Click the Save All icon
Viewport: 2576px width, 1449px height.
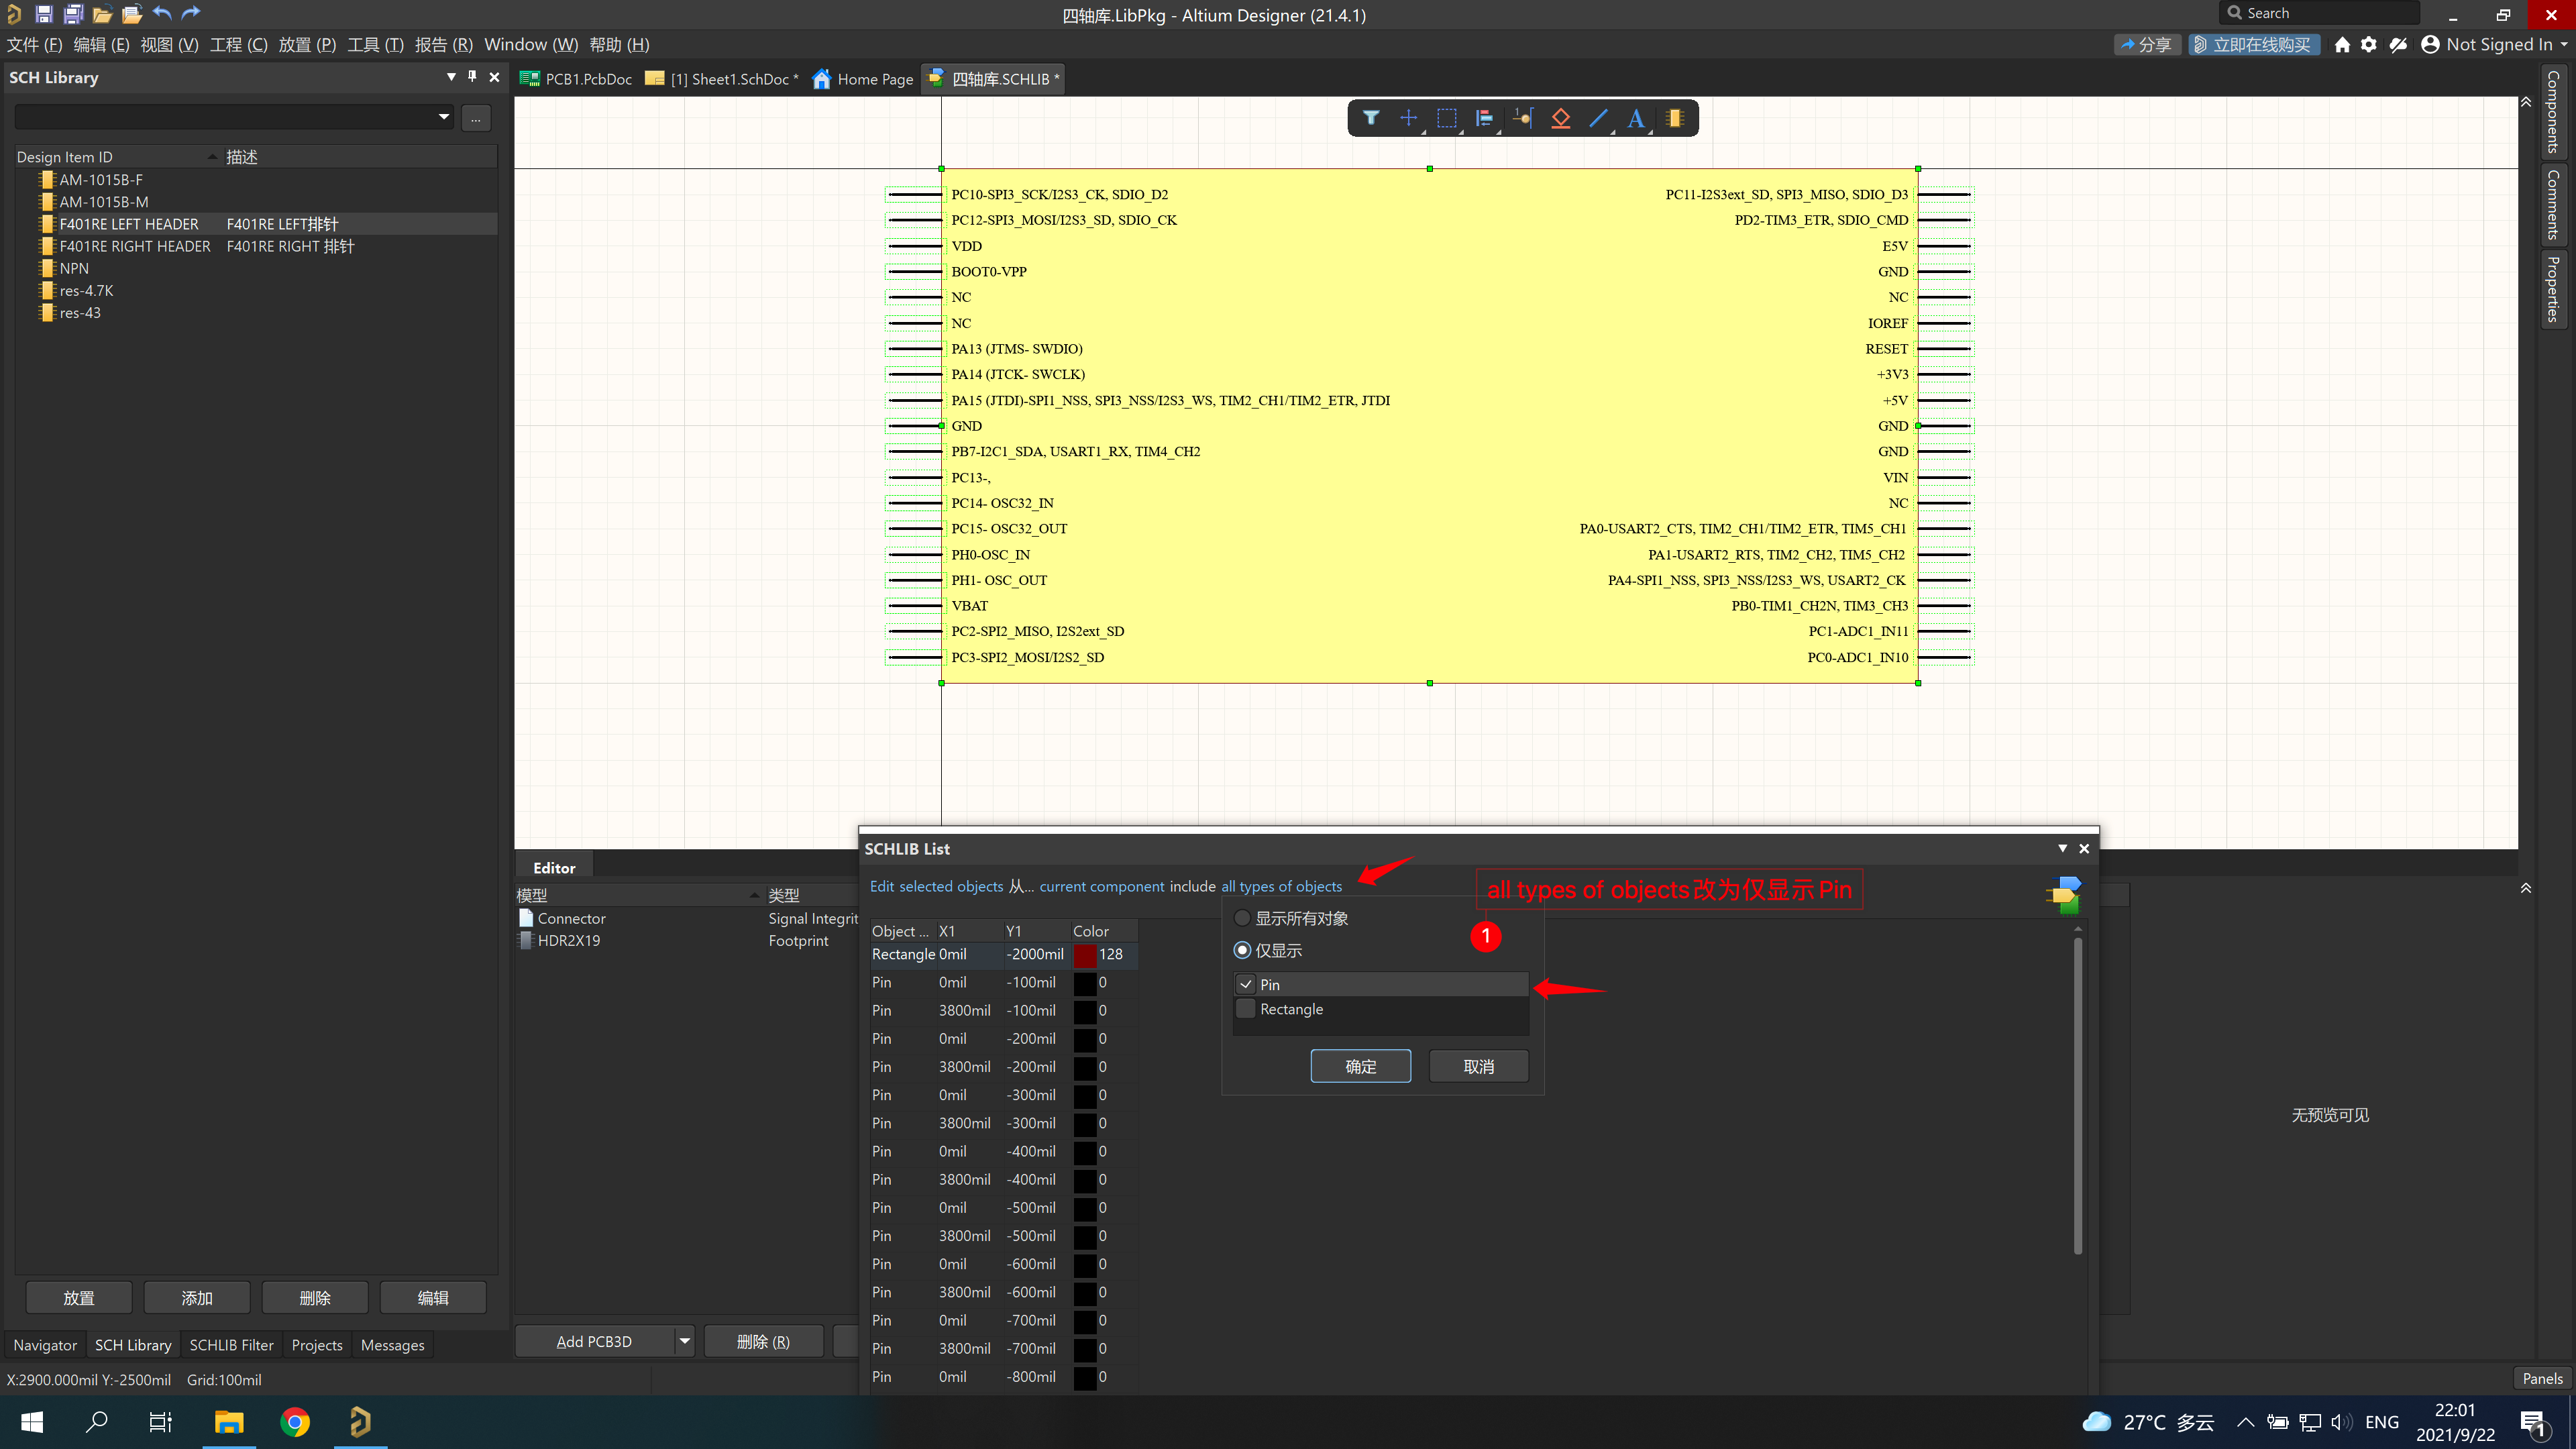pos(73,14)
